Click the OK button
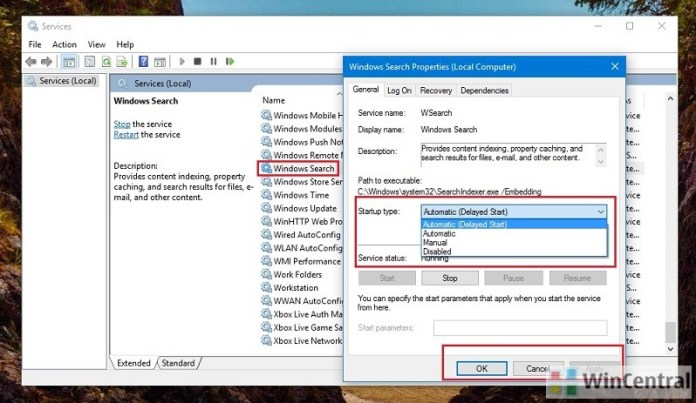This screenshot has width=696, height=403. pos(482,368)
